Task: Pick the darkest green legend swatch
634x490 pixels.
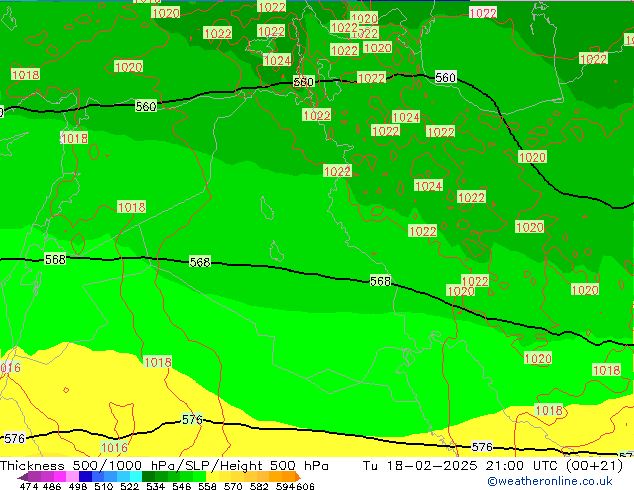Action: pos(148,476)
